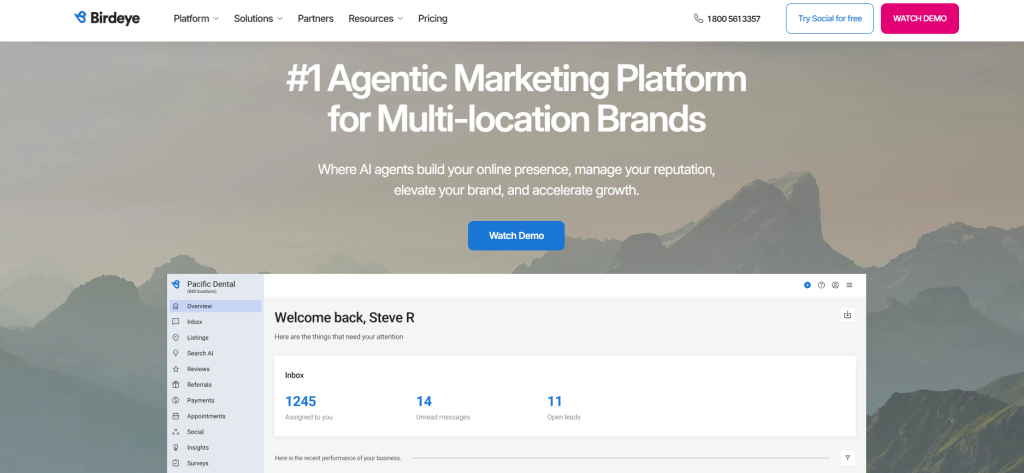Screen dimensions: 1024x473
Task: Click the Try Social for free button
Action: pos(829,19)
